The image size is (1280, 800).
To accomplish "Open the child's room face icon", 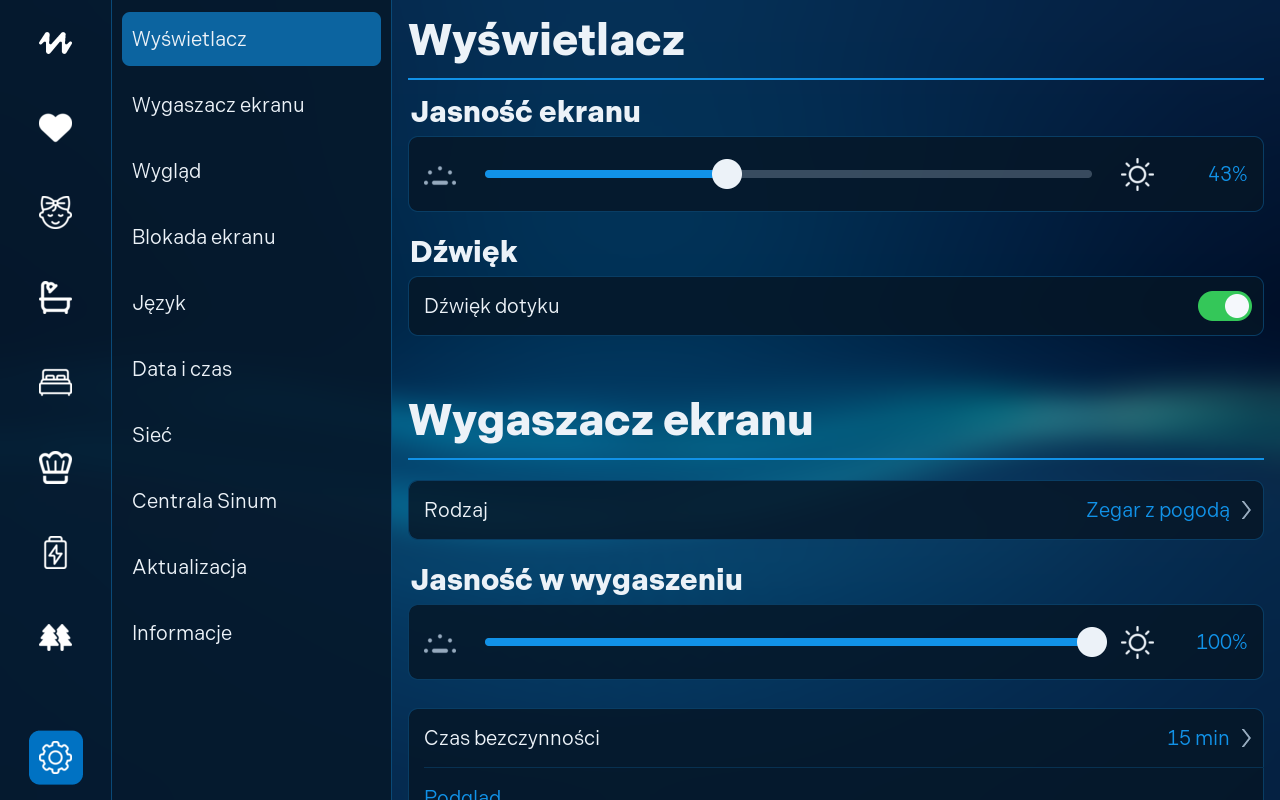I will tap(55, 212).
